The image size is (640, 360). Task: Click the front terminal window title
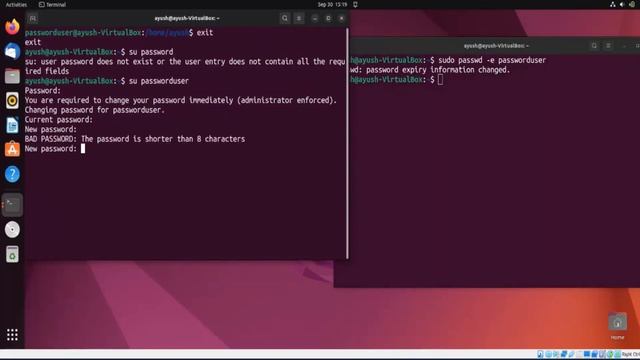(x=187, y=18)
